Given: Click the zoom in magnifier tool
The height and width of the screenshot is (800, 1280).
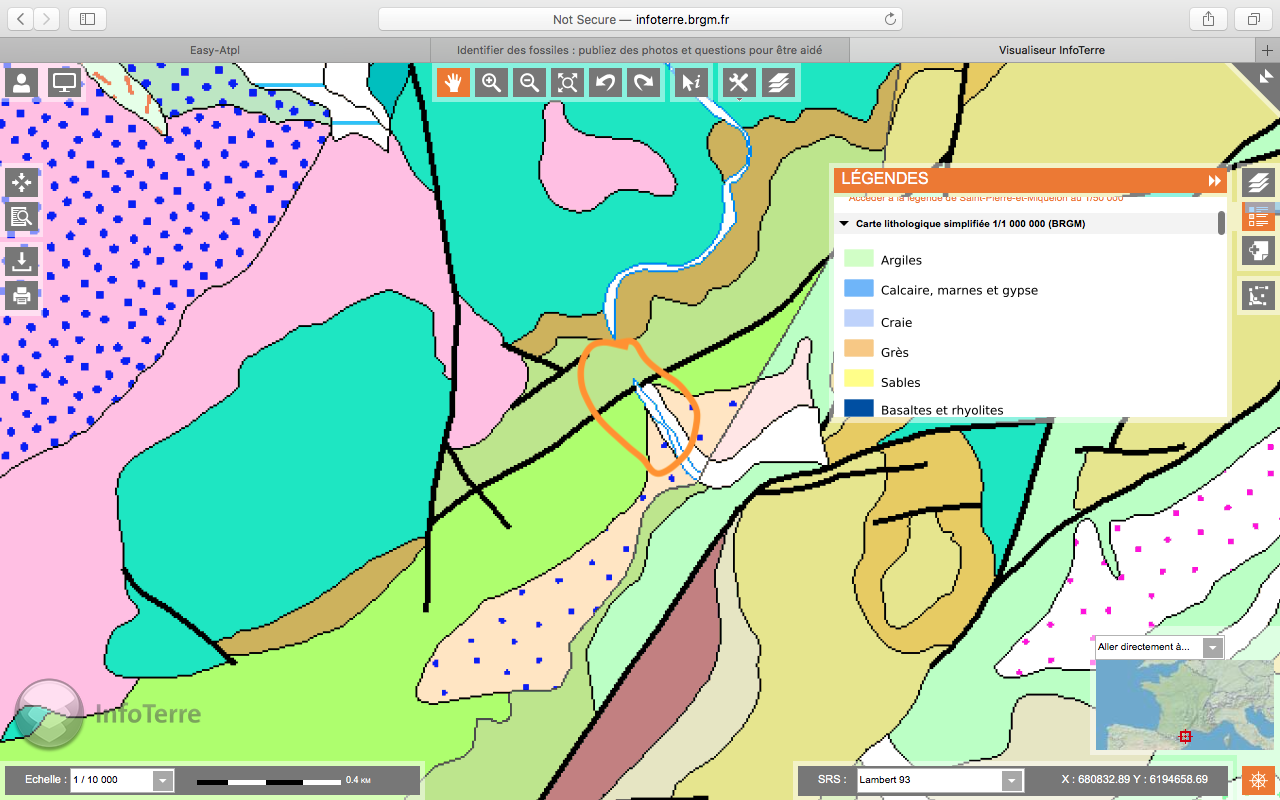Looking at the screenshot, I should click(491, 83).
